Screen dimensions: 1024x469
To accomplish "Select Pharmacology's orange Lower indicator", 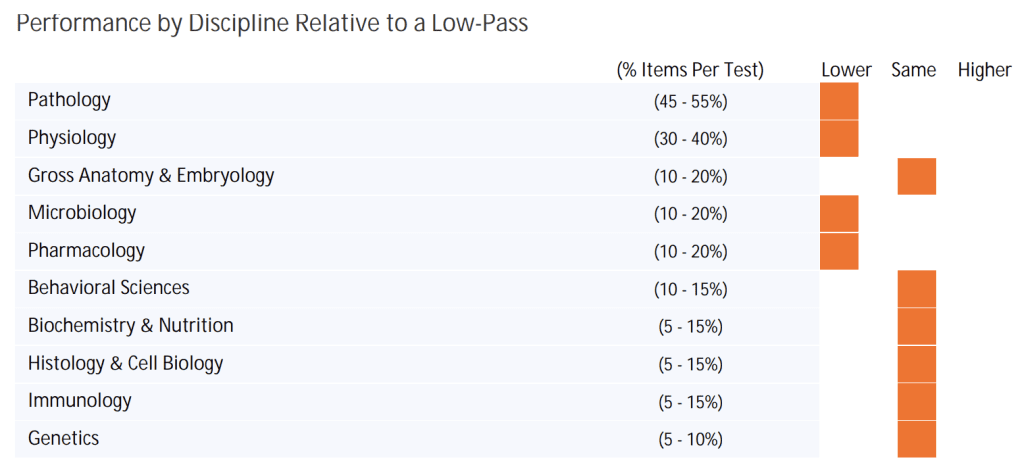I will [x=839, y=251].
